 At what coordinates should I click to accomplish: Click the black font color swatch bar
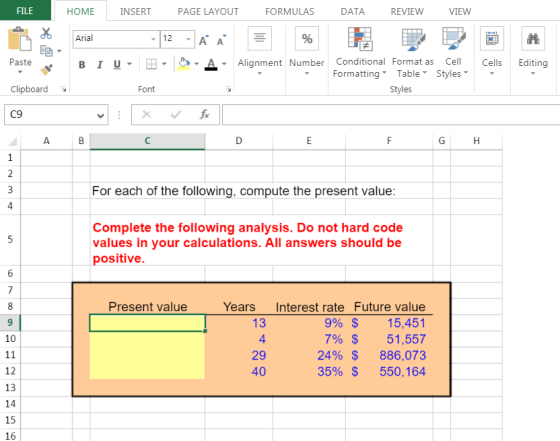(211, 69)
